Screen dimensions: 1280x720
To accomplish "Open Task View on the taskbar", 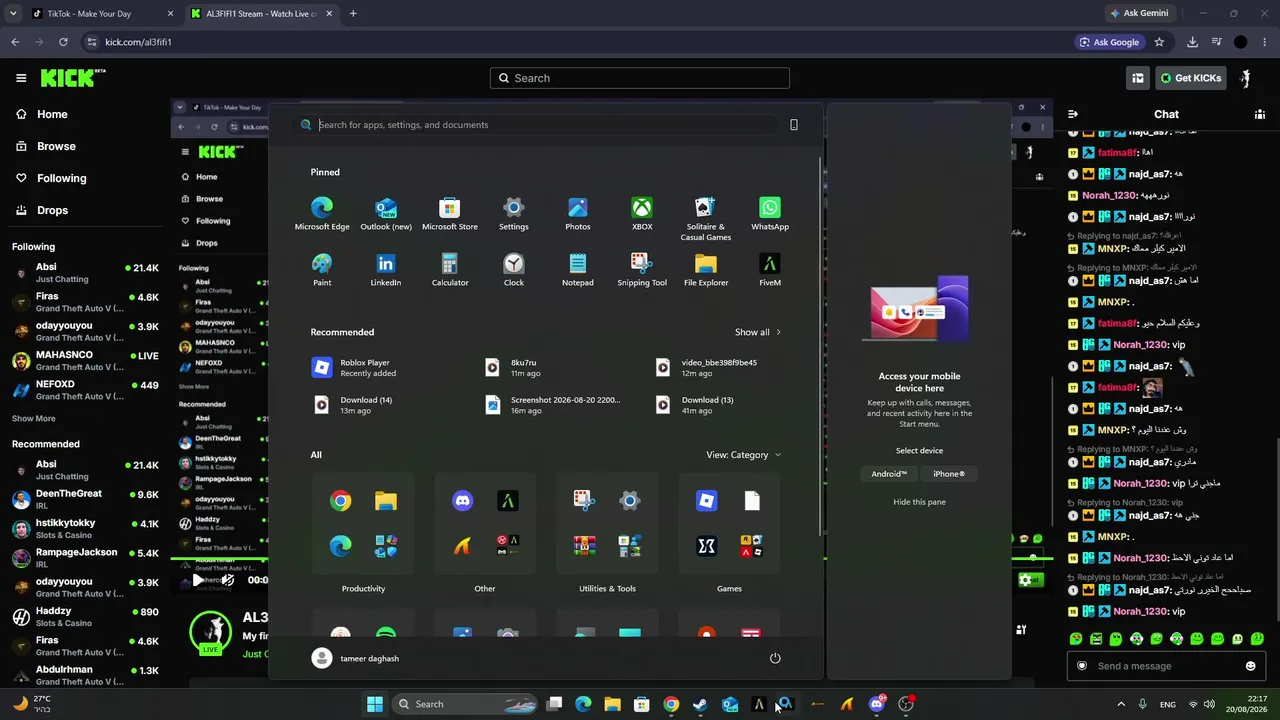I will (x=554, y=704).
